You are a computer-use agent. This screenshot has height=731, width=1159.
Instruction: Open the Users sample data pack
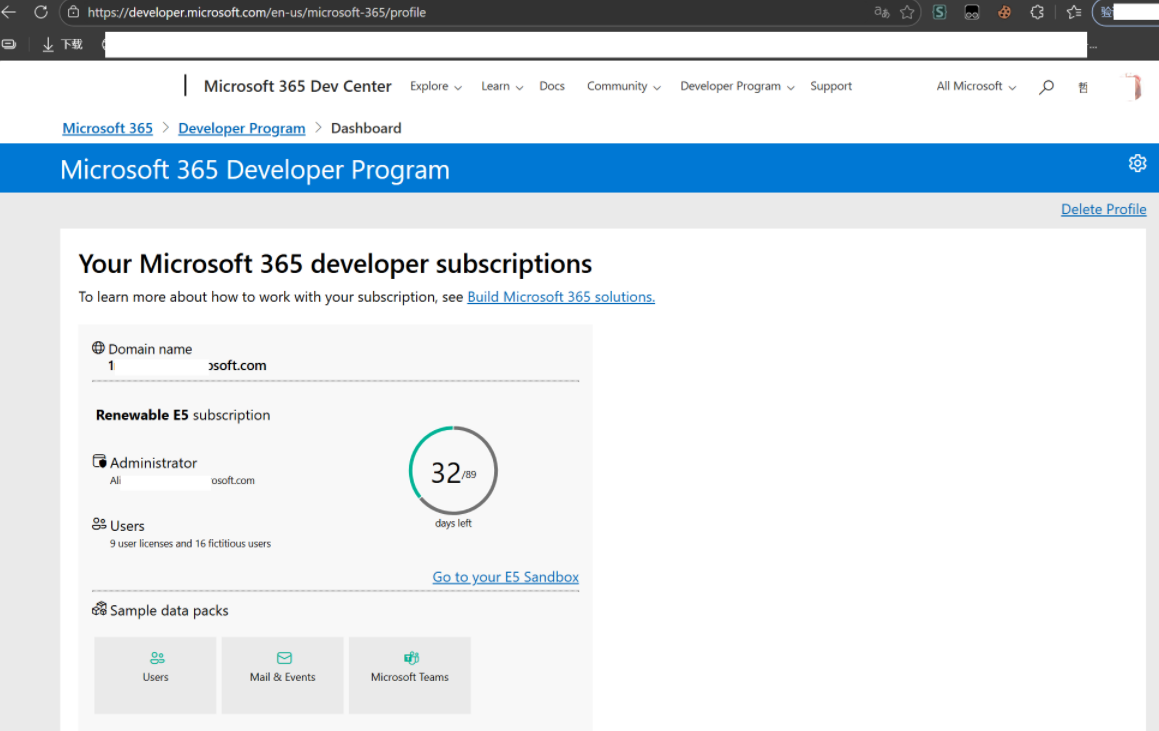coord(155,675)
